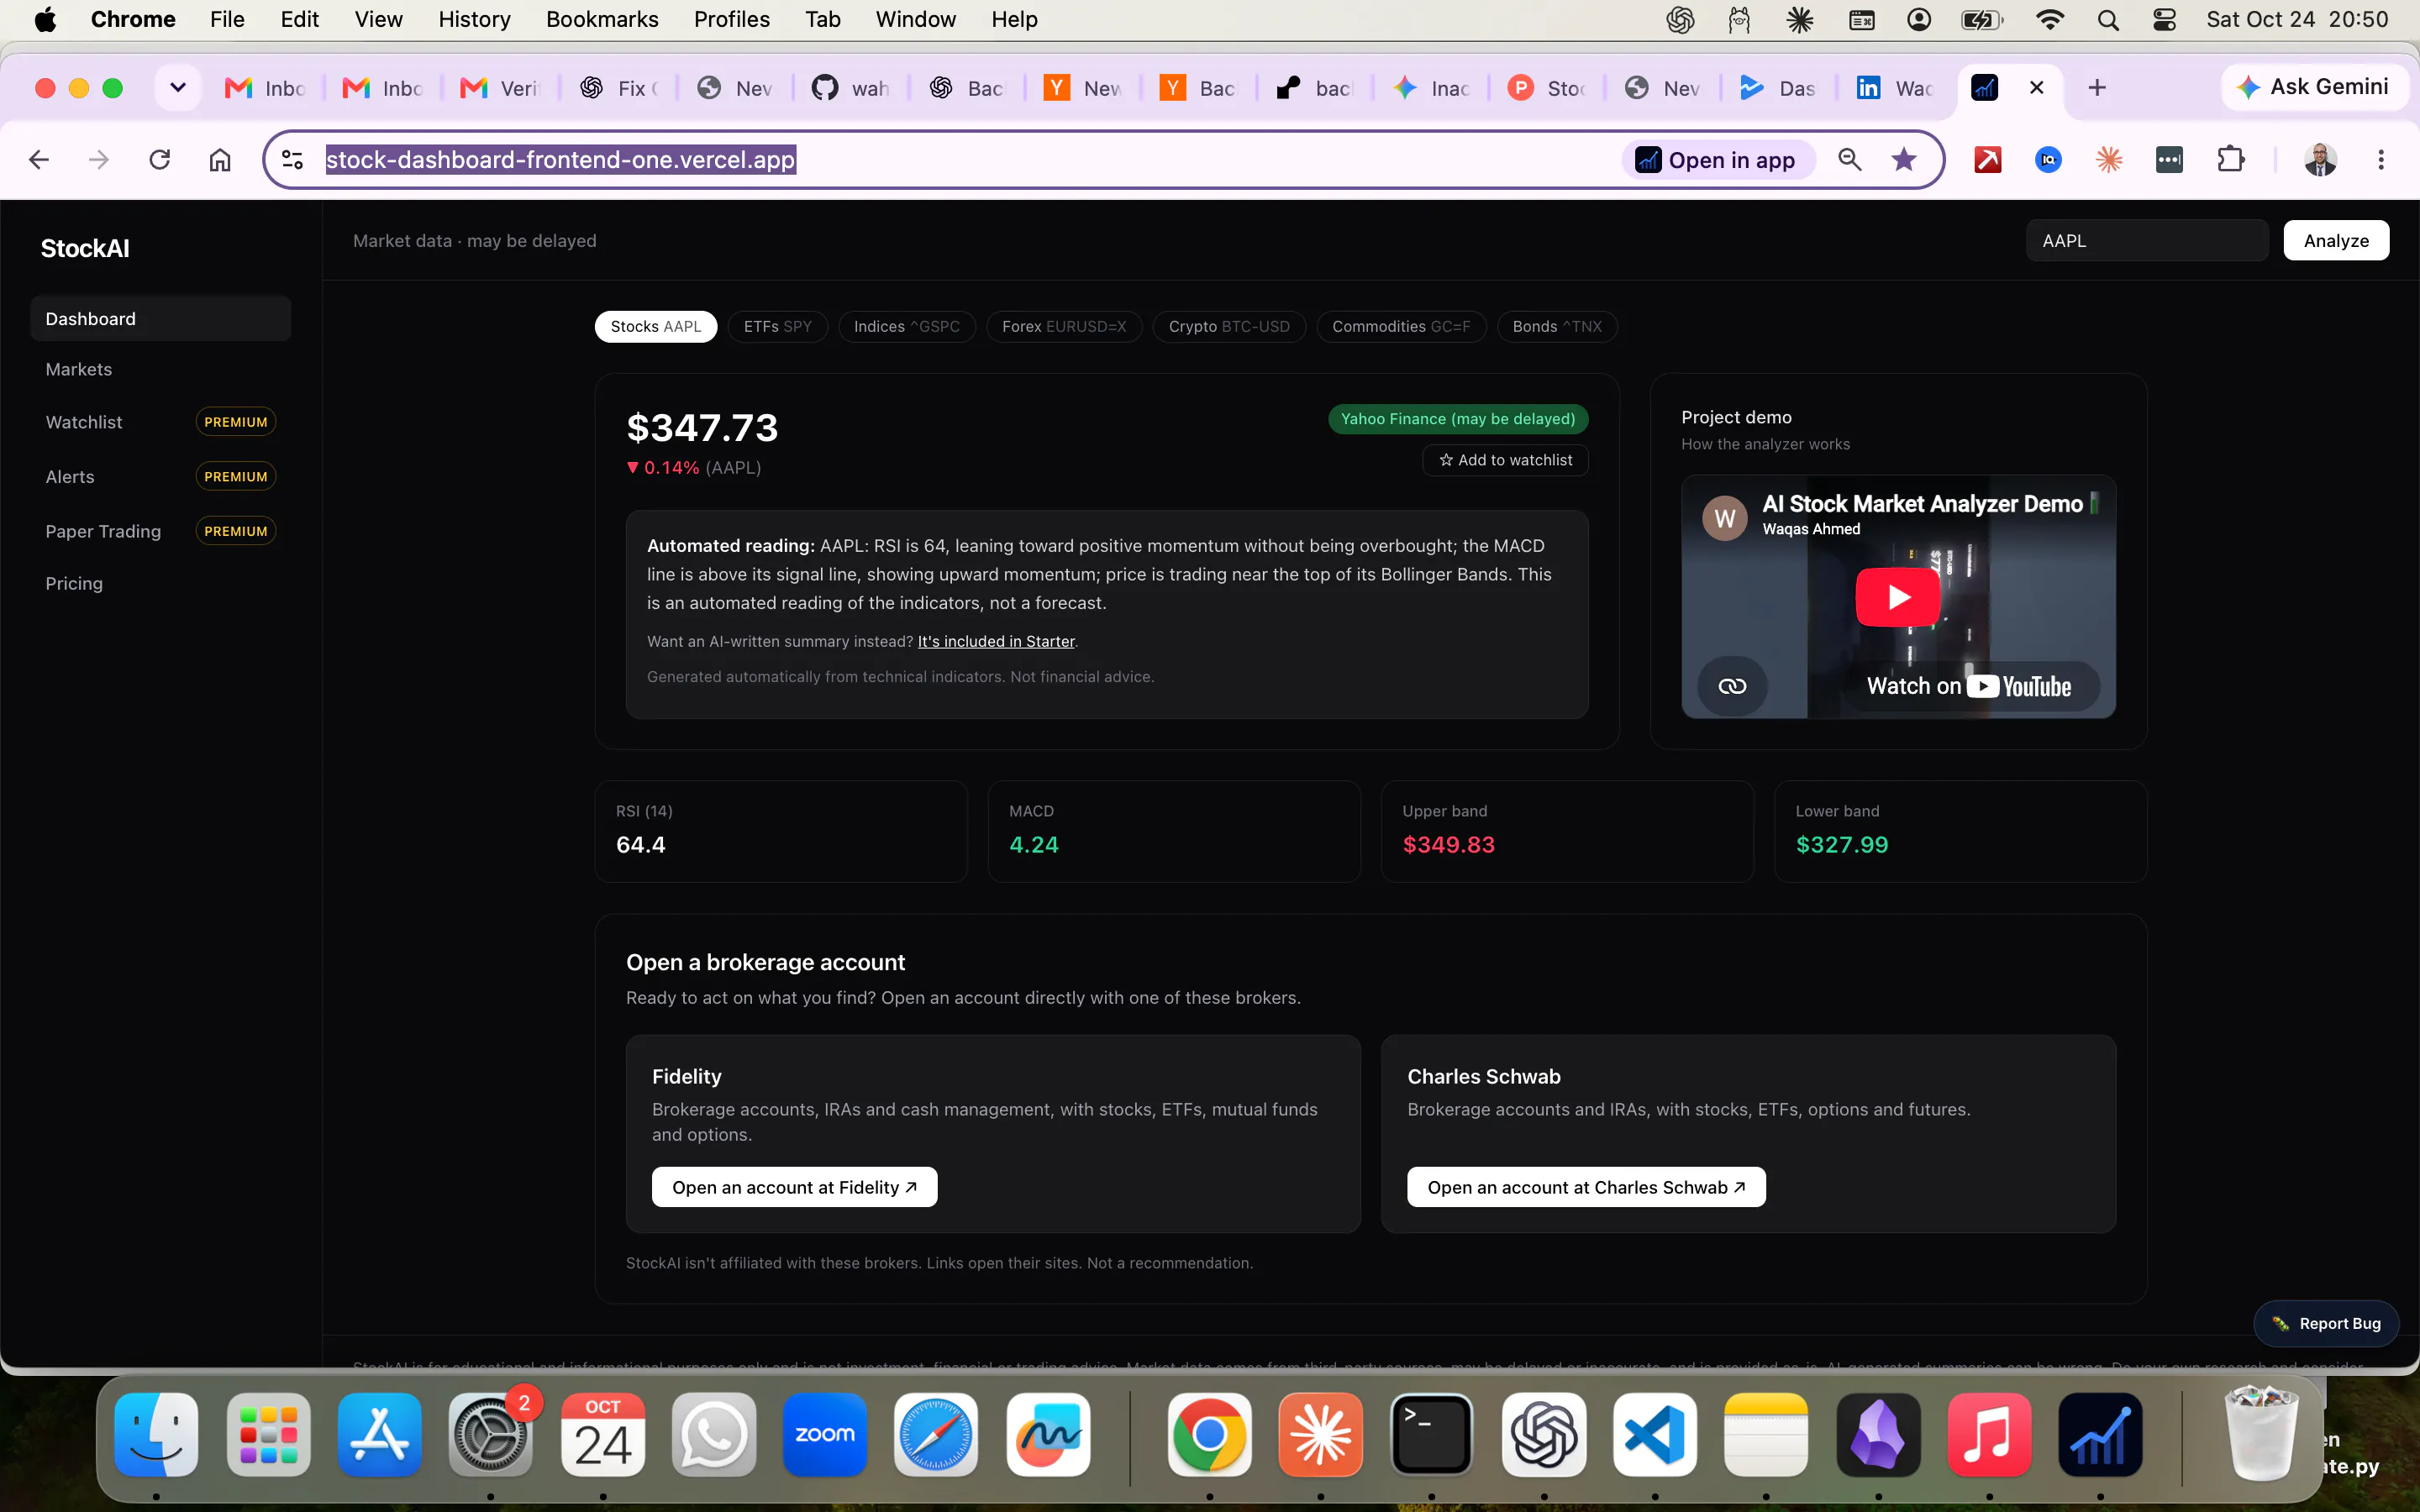Bookmark this page with the star icon
The width and height of the screenshot is (2420, 1512).
pos(1904,159)
